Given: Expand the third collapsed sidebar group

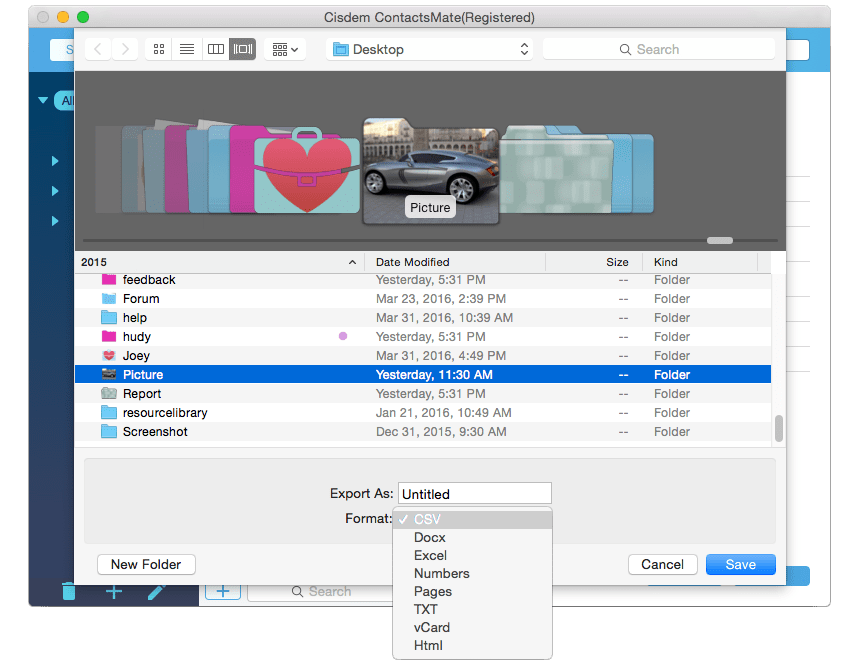Looking at the screenshot, I should click(55, 221).
